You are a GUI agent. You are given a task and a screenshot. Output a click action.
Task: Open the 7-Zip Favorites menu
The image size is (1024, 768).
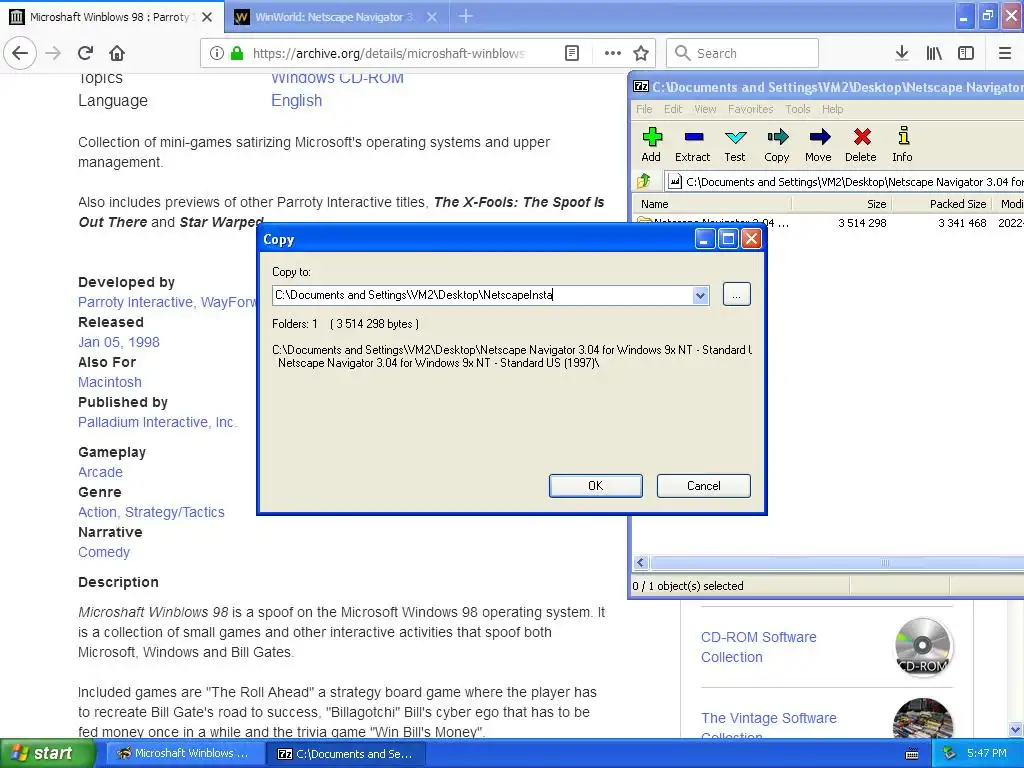point(750,109)
